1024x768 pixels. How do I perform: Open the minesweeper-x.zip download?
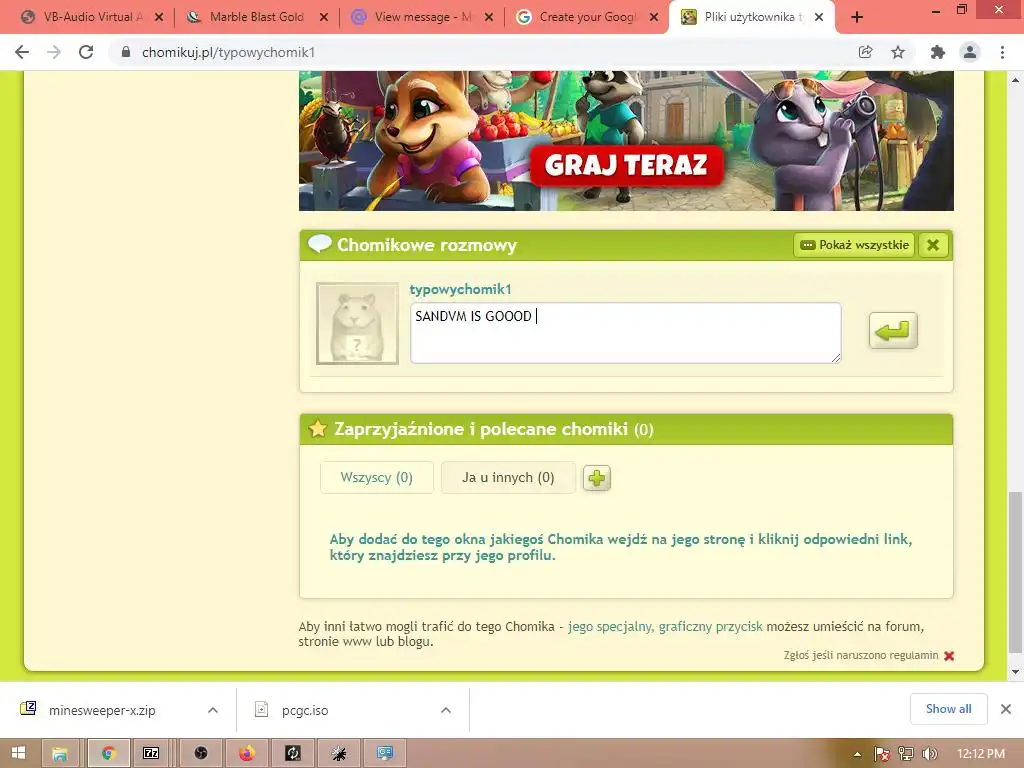pos(102,710)
